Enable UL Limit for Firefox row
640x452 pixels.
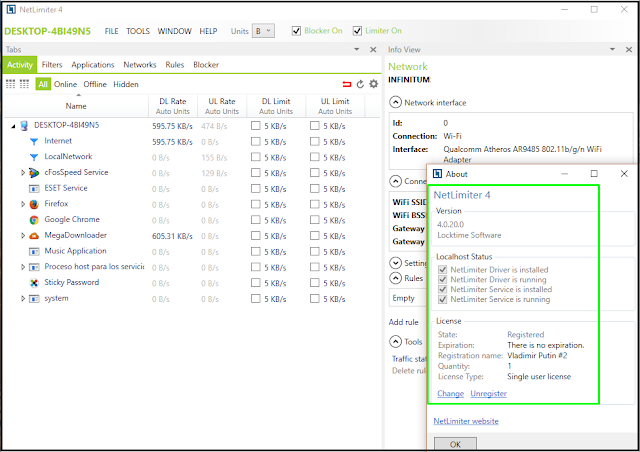pyautogui.click(x=314, y=204)
